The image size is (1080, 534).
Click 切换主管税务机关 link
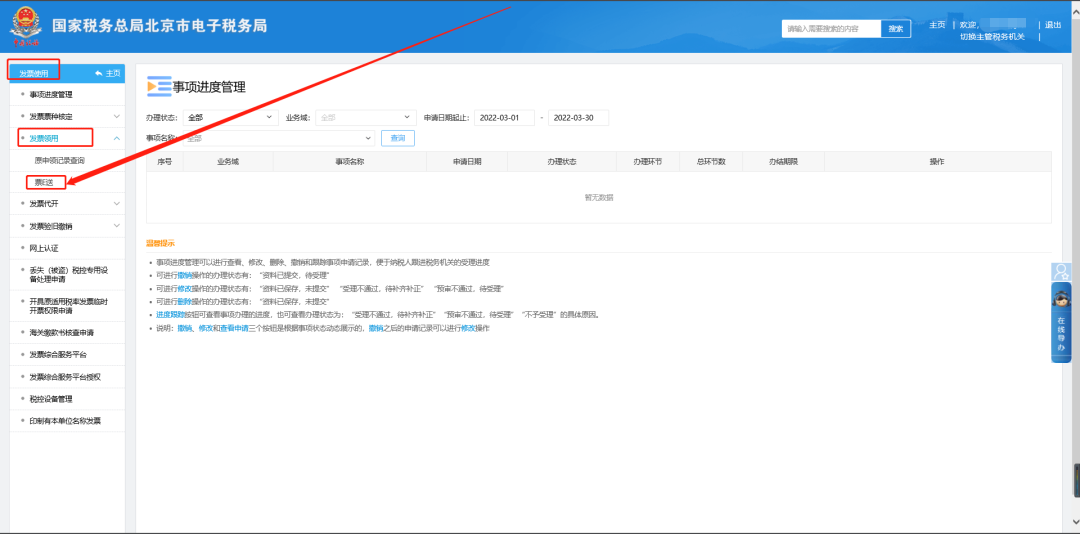(x=993, y=37)
